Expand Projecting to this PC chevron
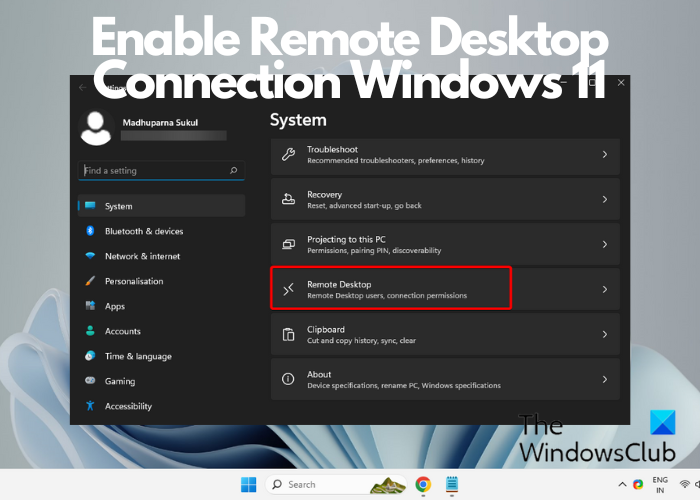This screenshot has width=700, height=500. [x=605, y=244]
